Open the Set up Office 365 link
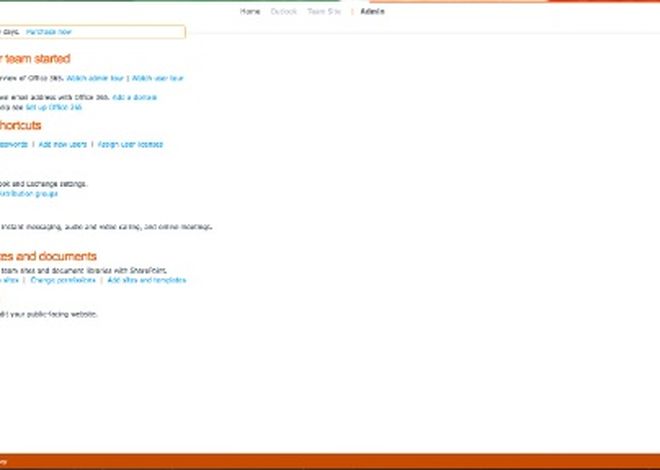Image resolution: width=660 pixels, height=470 pixels. pyautogui.click(x=53, y=107)
